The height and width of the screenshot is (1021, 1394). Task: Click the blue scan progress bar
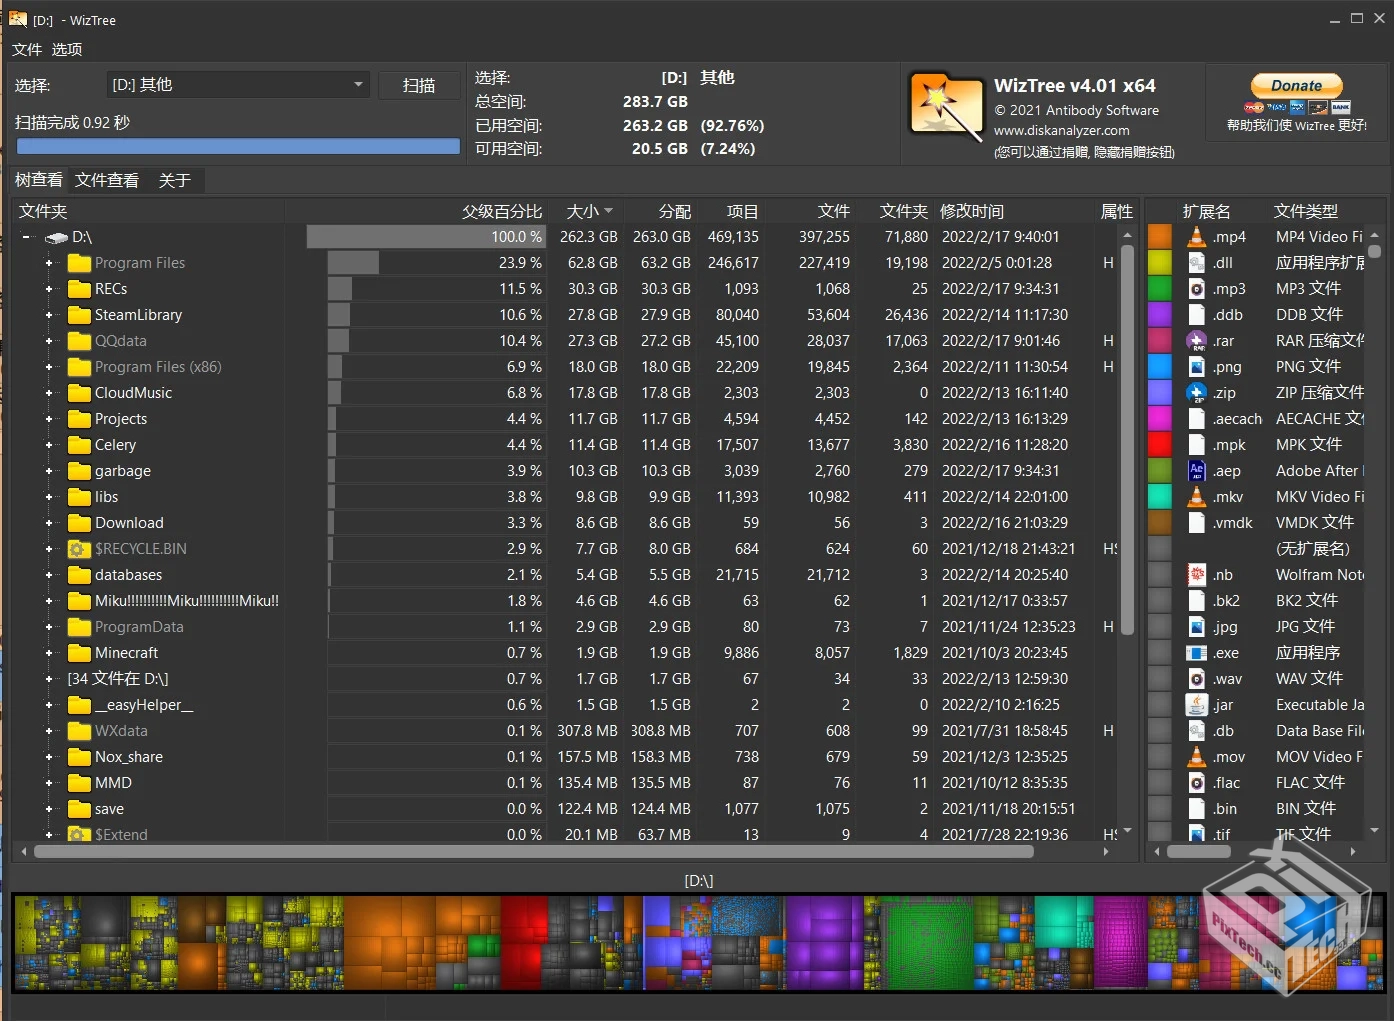coord(237,146)
